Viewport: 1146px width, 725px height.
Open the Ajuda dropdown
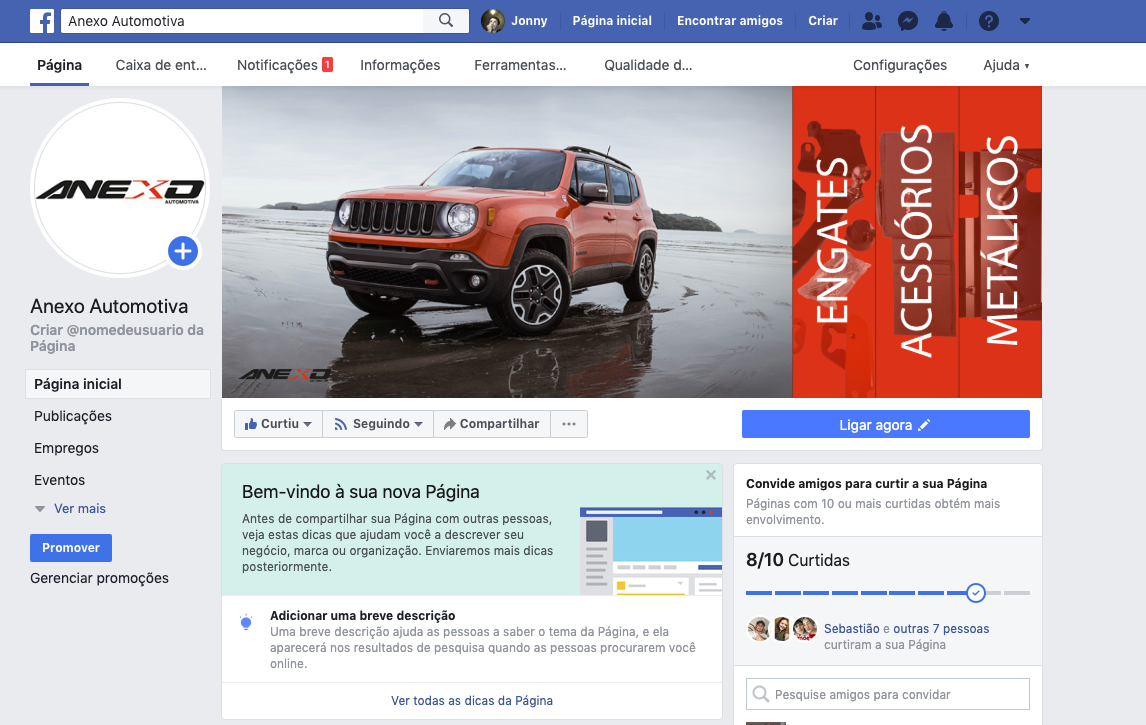click(x=1006, y=65)
